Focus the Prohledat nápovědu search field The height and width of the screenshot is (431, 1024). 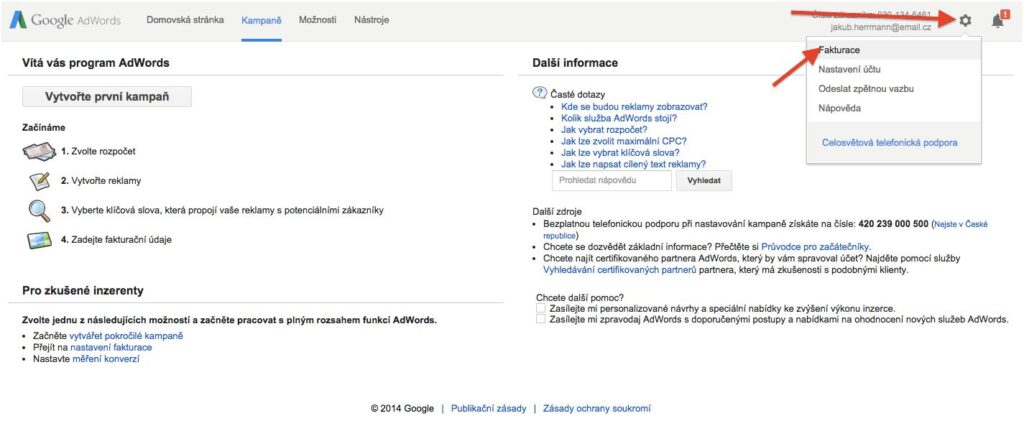[611, 181]
